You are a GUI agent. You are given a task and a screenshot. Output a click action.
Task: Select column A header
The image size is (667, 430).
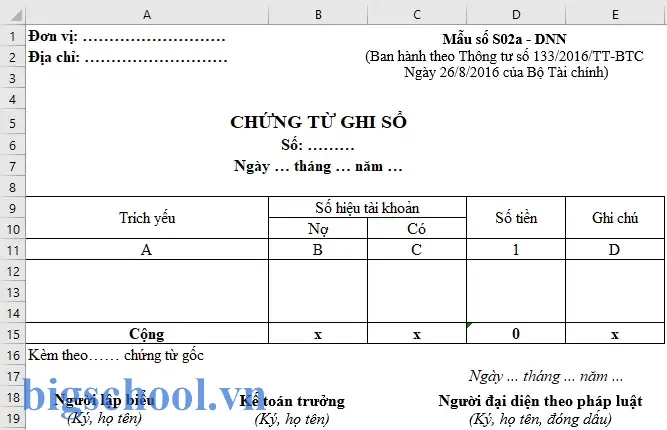pos(147,15)
